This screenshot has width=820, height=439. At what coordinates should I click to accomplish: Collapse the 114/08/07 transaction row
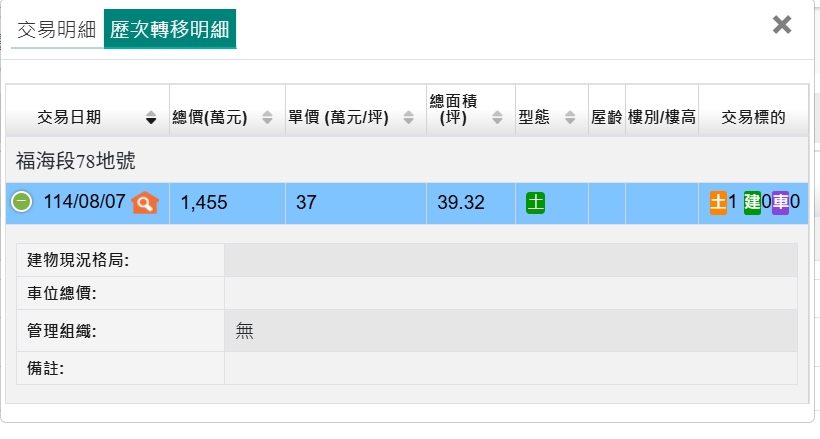[x=22, y=202]
